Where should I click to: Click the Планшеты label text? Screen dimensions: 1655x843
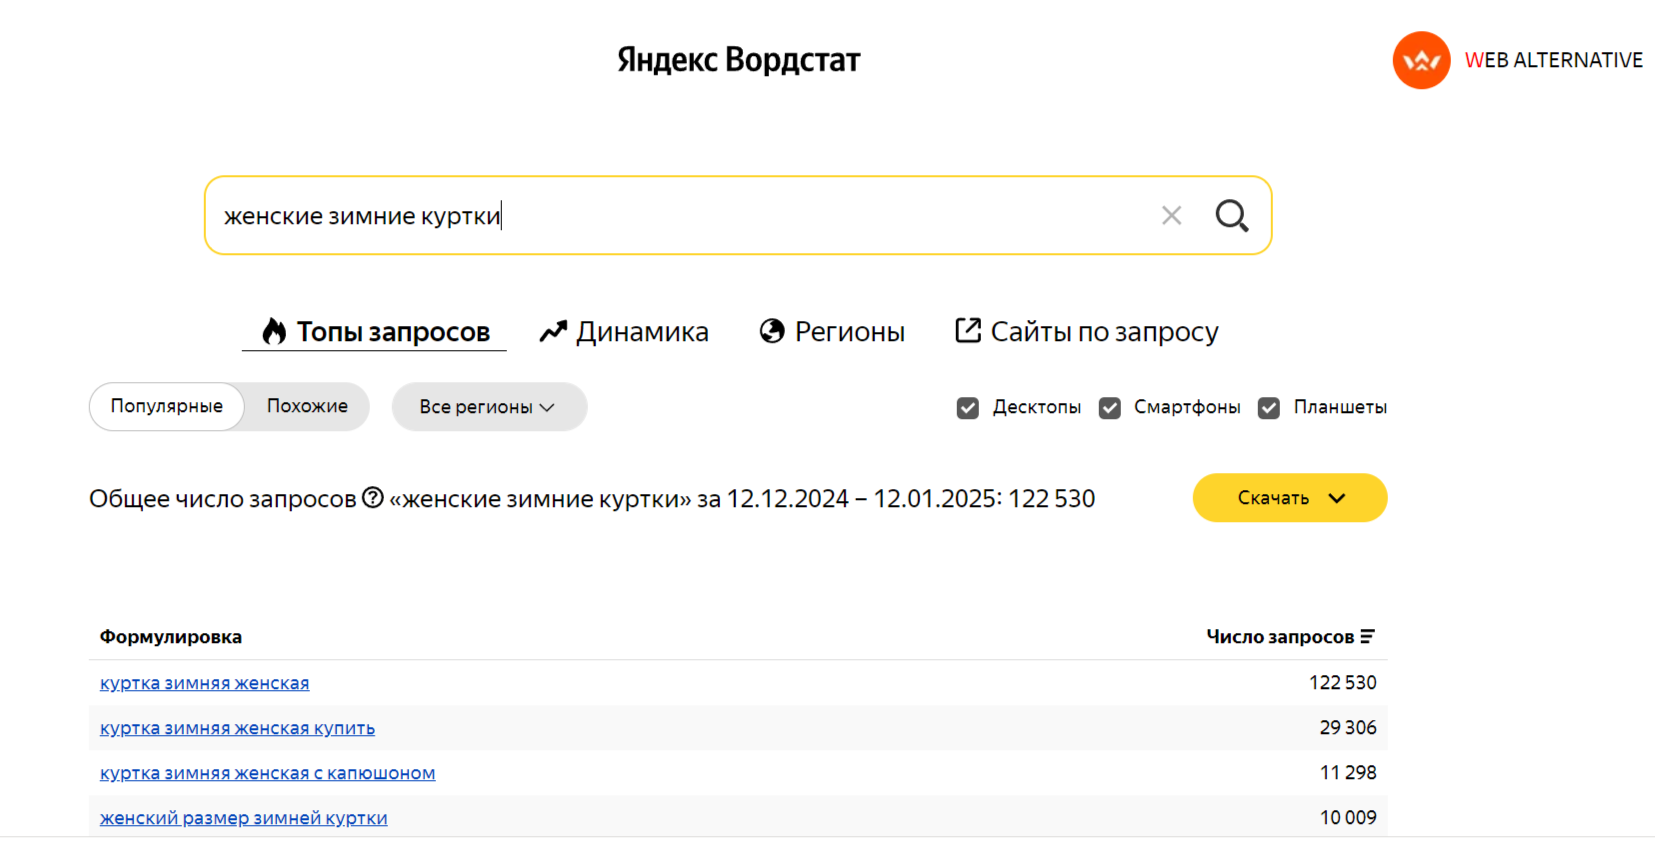click(1340, 407)
